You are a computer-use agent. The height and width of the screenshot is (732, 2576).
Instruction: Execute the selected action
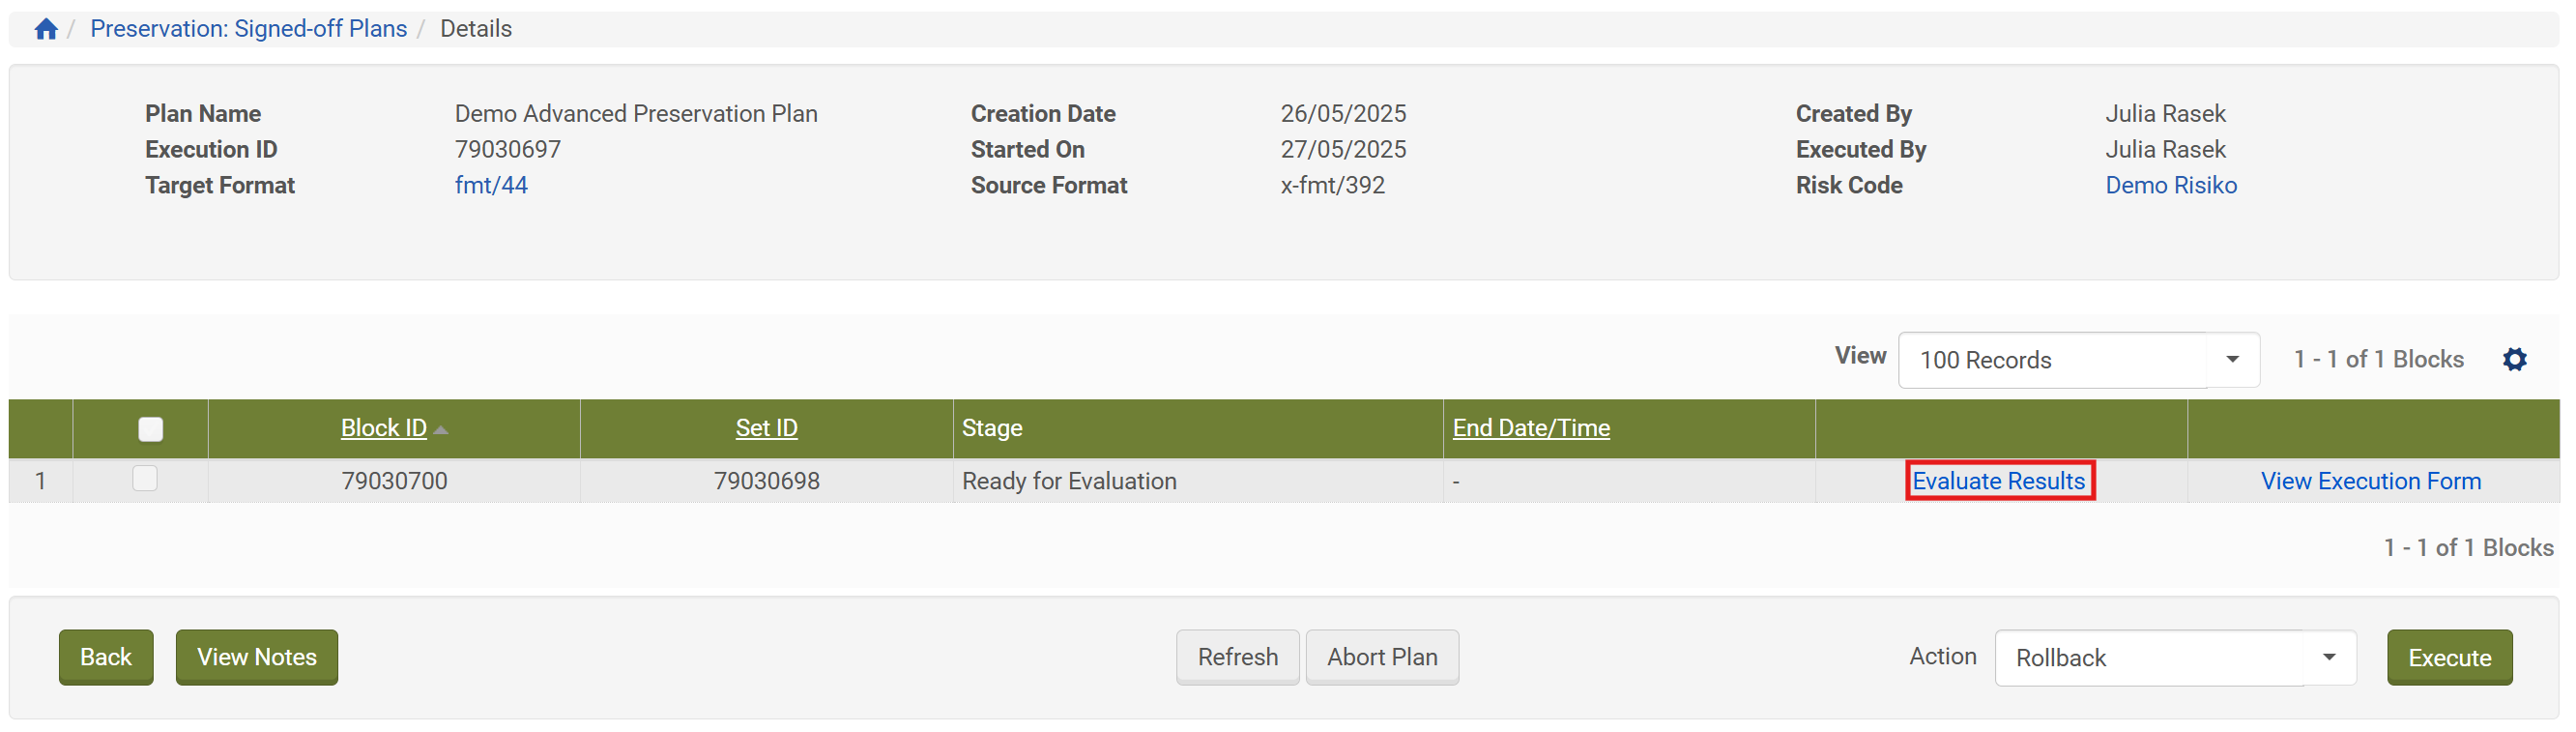tap(2448, 658)
